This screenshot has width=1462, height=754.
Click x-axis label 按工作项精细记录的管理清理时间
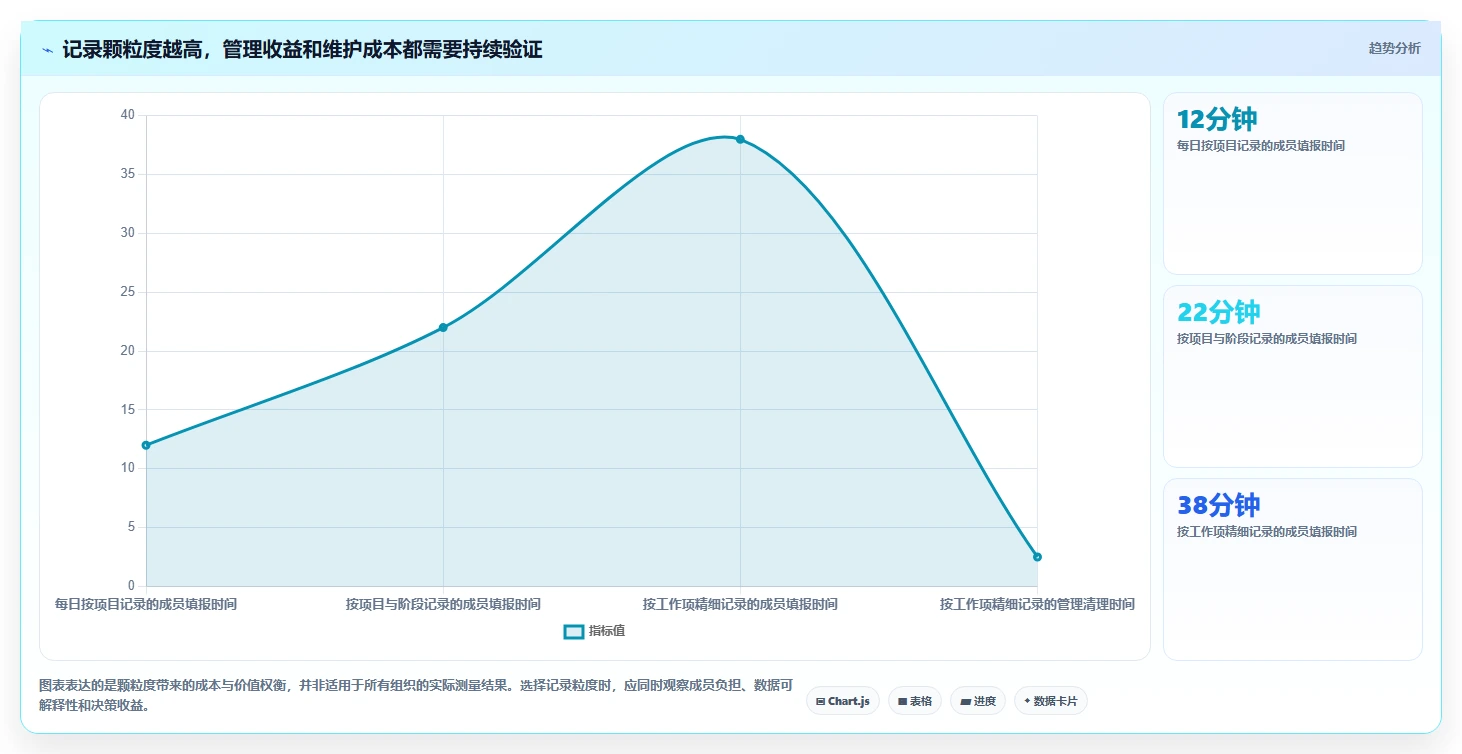(x=1037, y=604)
